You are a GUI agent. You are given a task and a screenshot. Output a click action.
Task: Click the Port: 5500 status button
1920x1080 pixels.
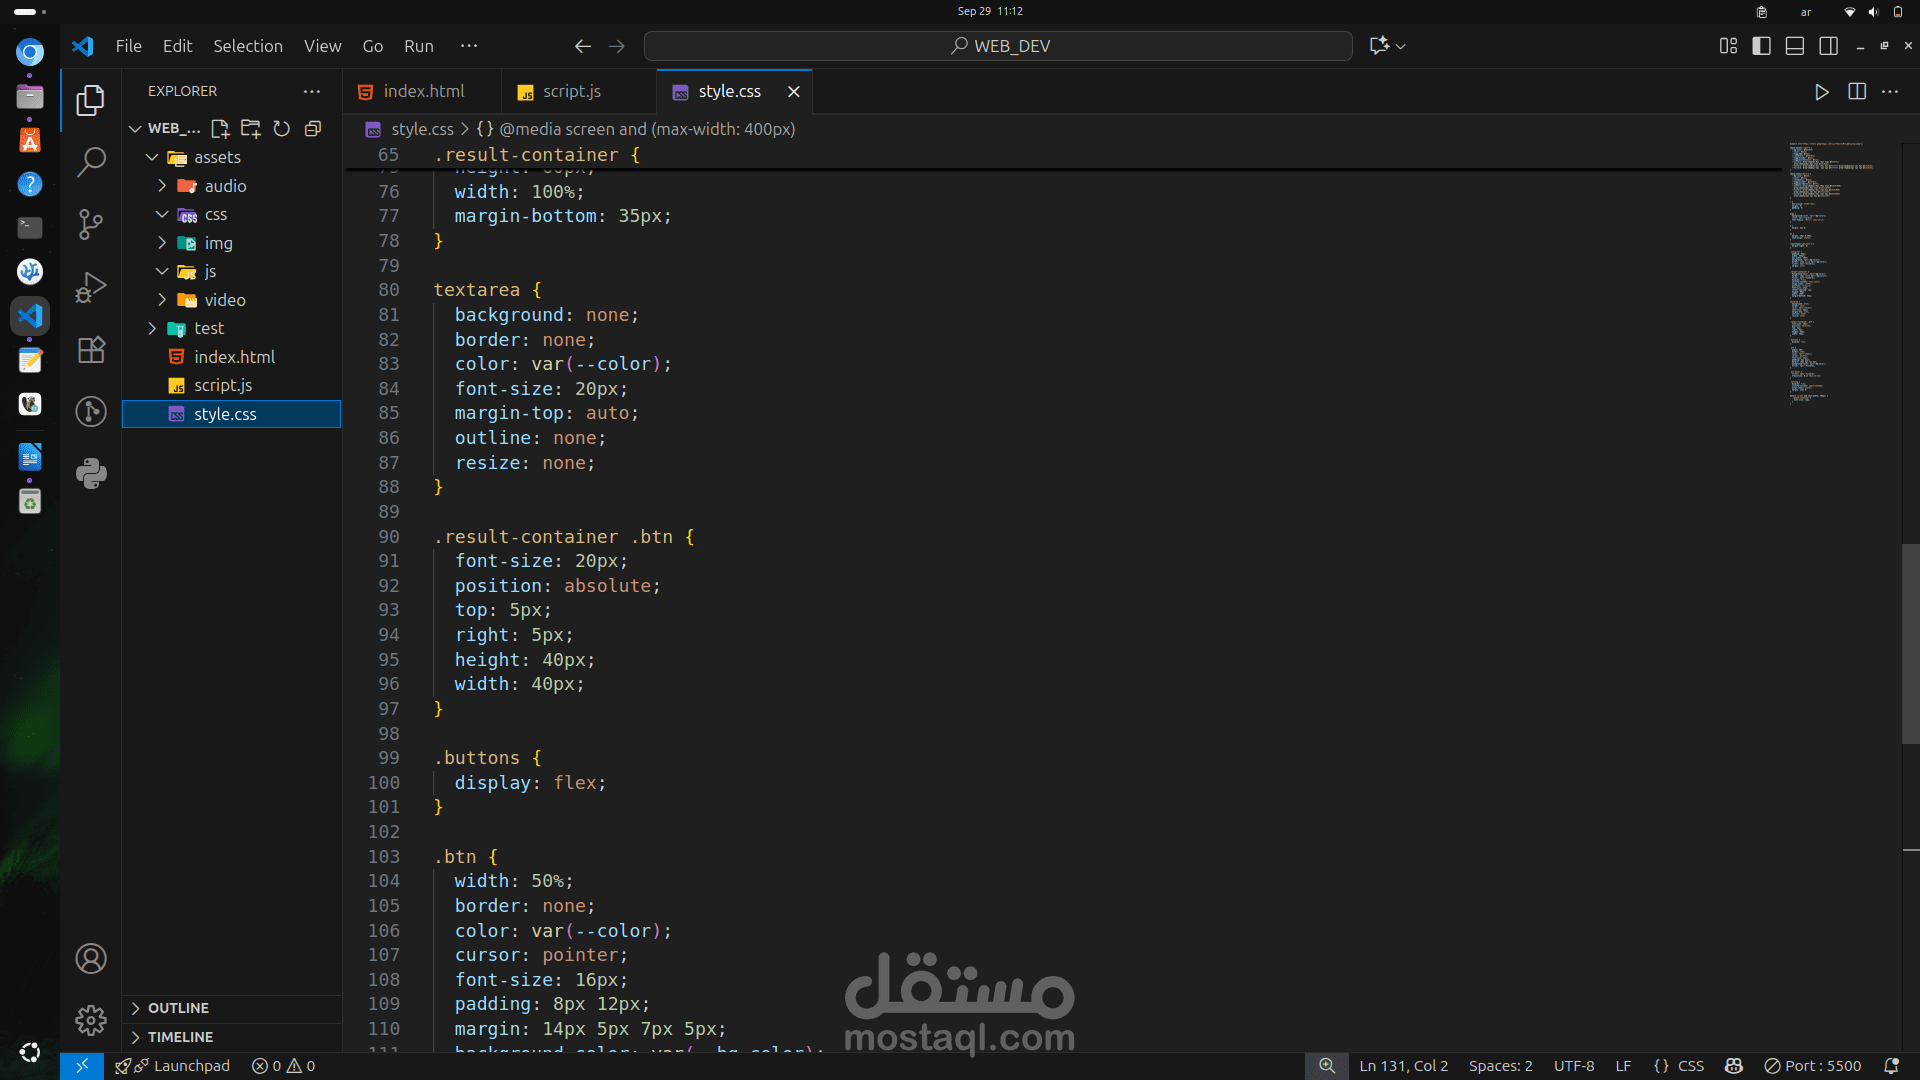pos(1812,1066)
